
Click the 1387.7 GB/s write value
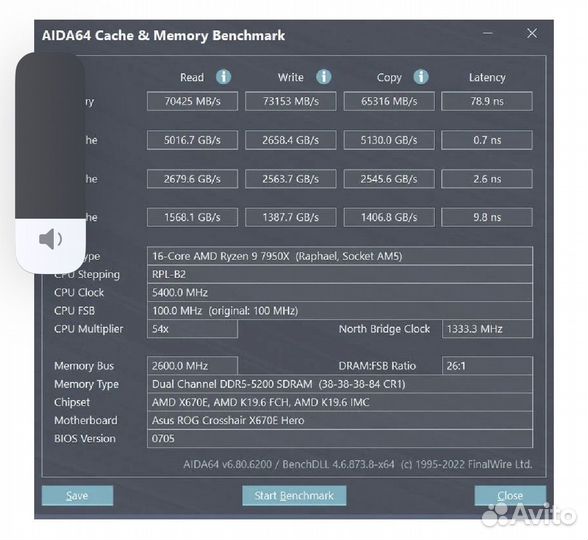(x=291, y=218)
